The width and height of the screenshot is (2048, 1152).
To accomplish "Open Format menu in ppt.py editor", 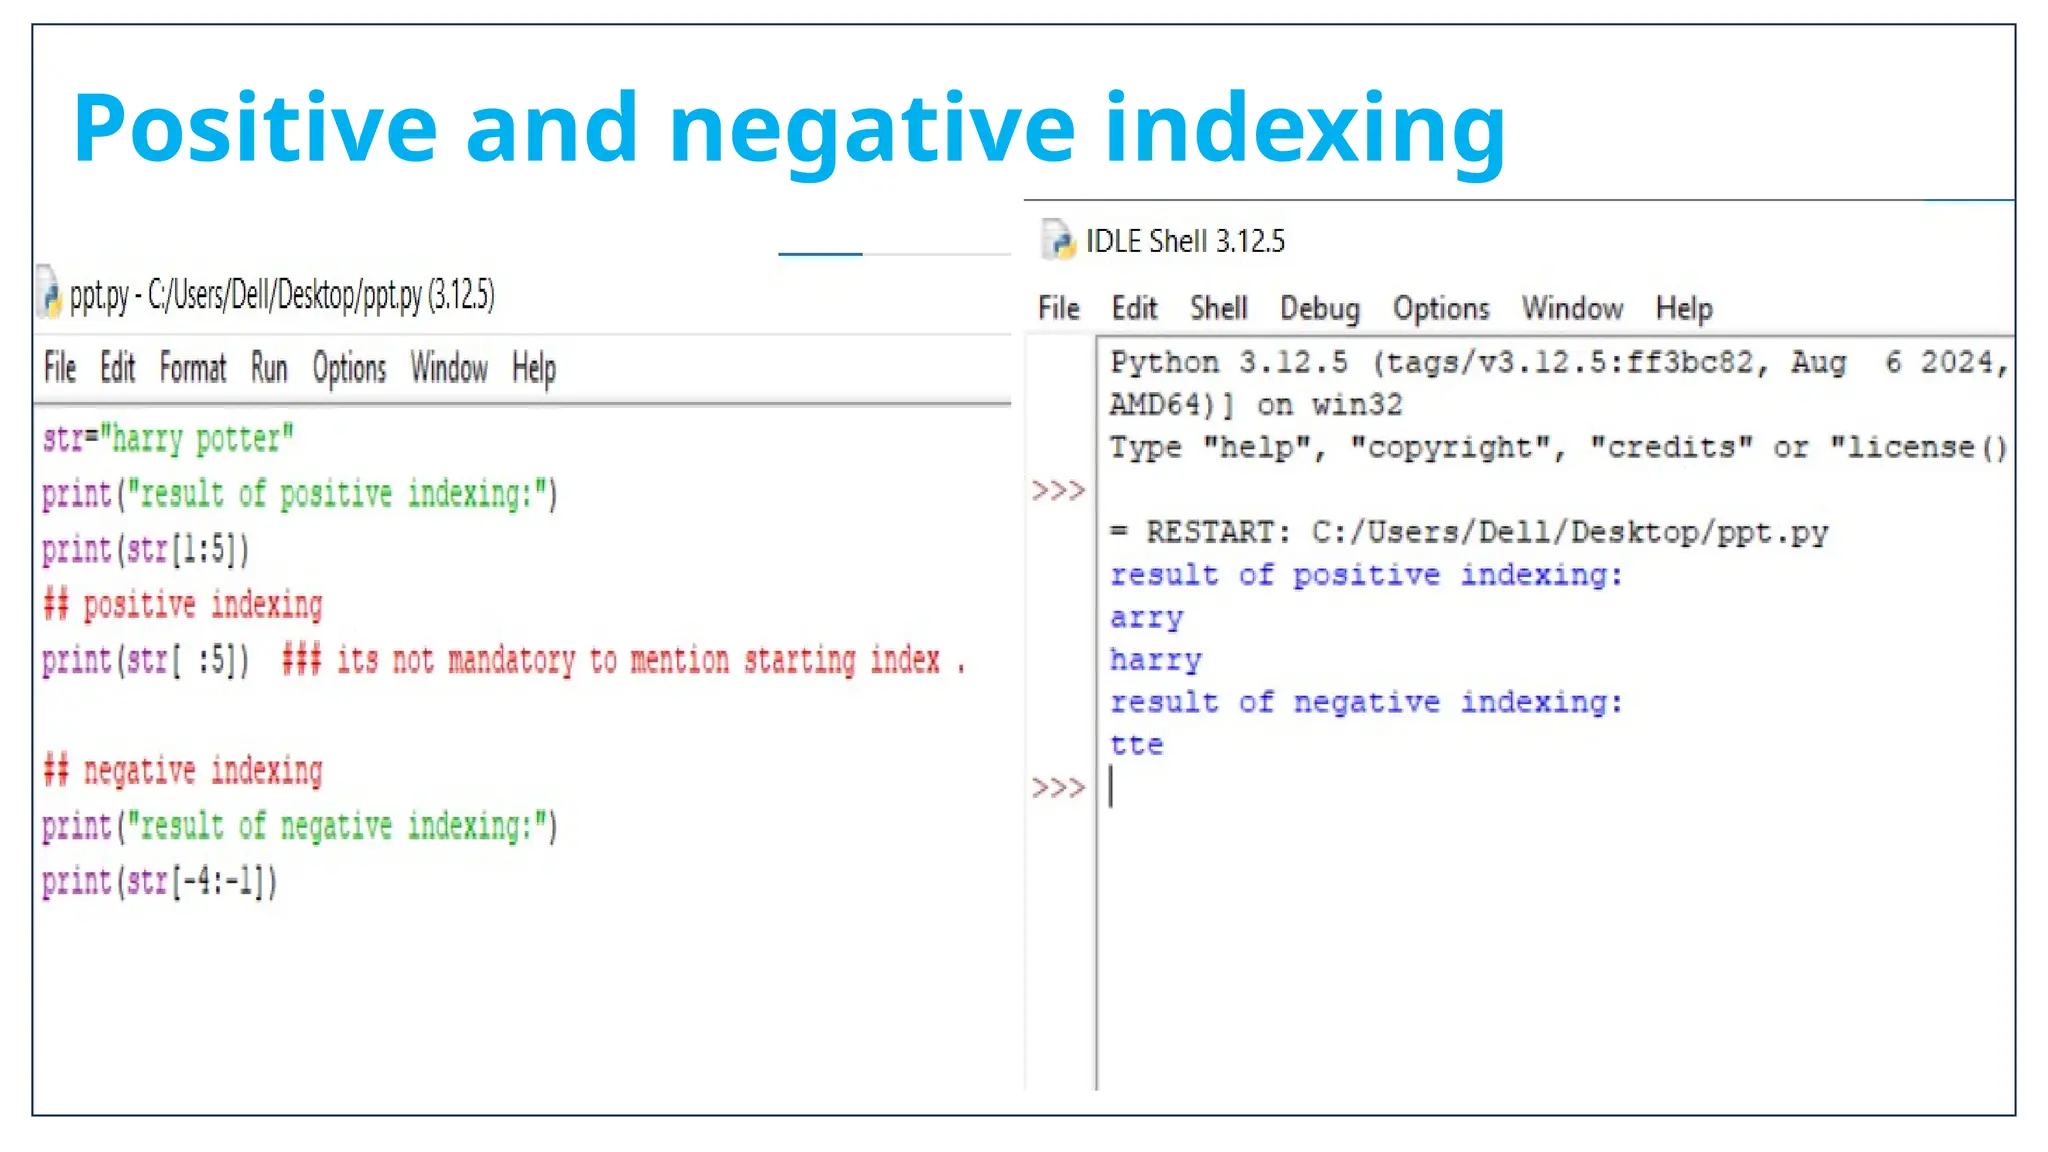I will (x=193, y=368).
